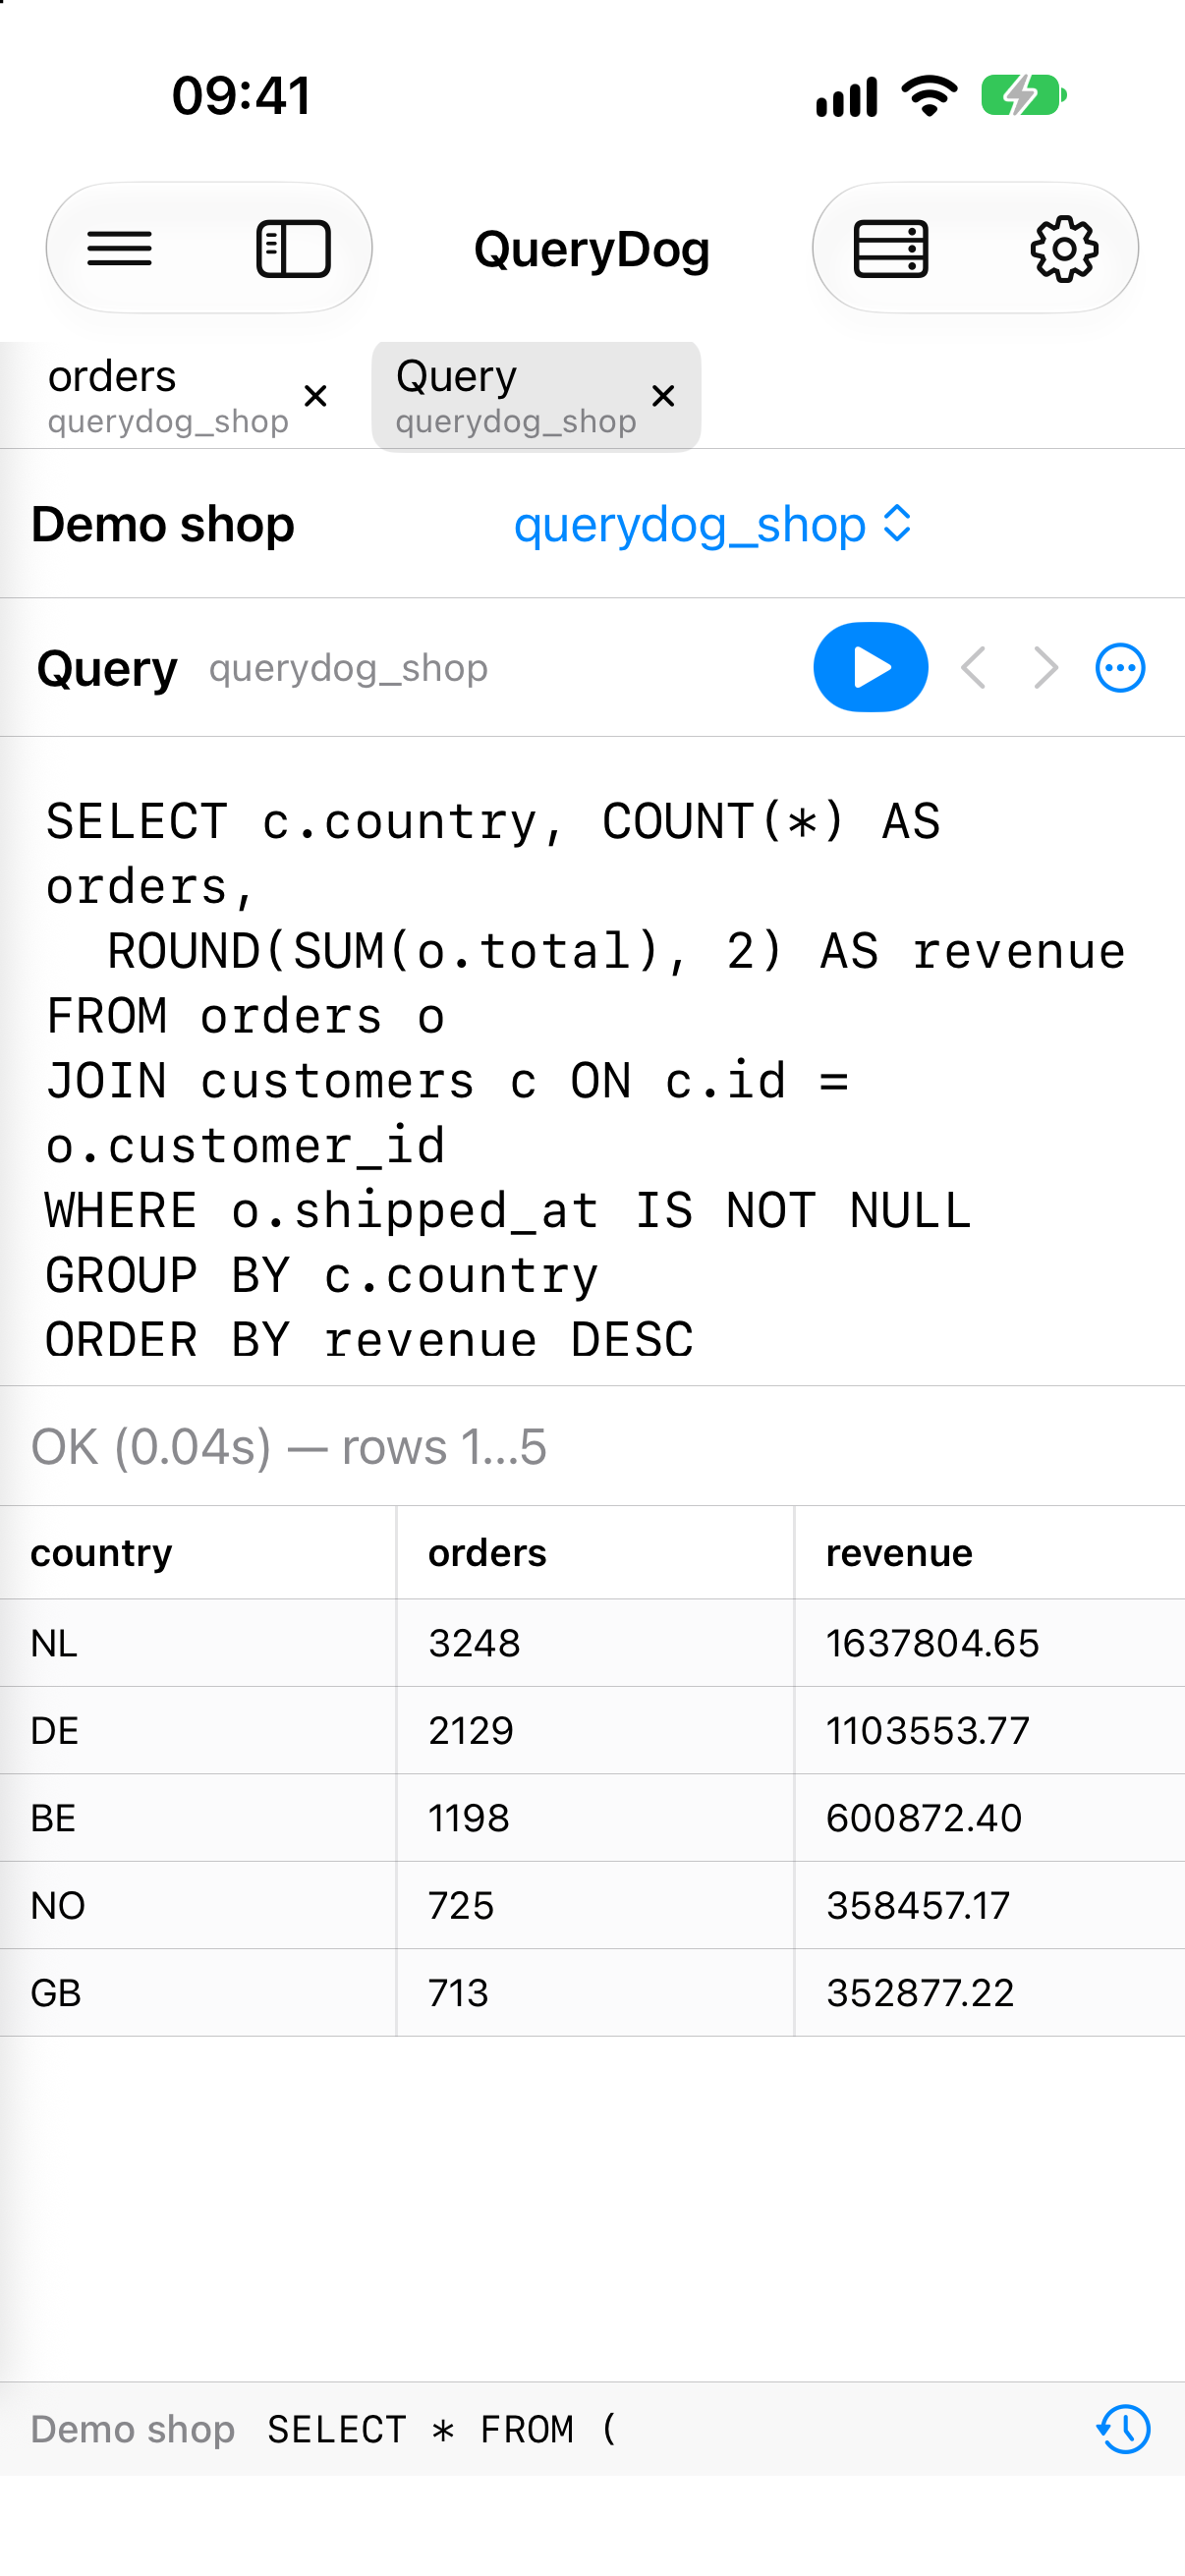Run the query with play button
The width and height of the screenshot is (1185, 2576).
coord(870,667)
